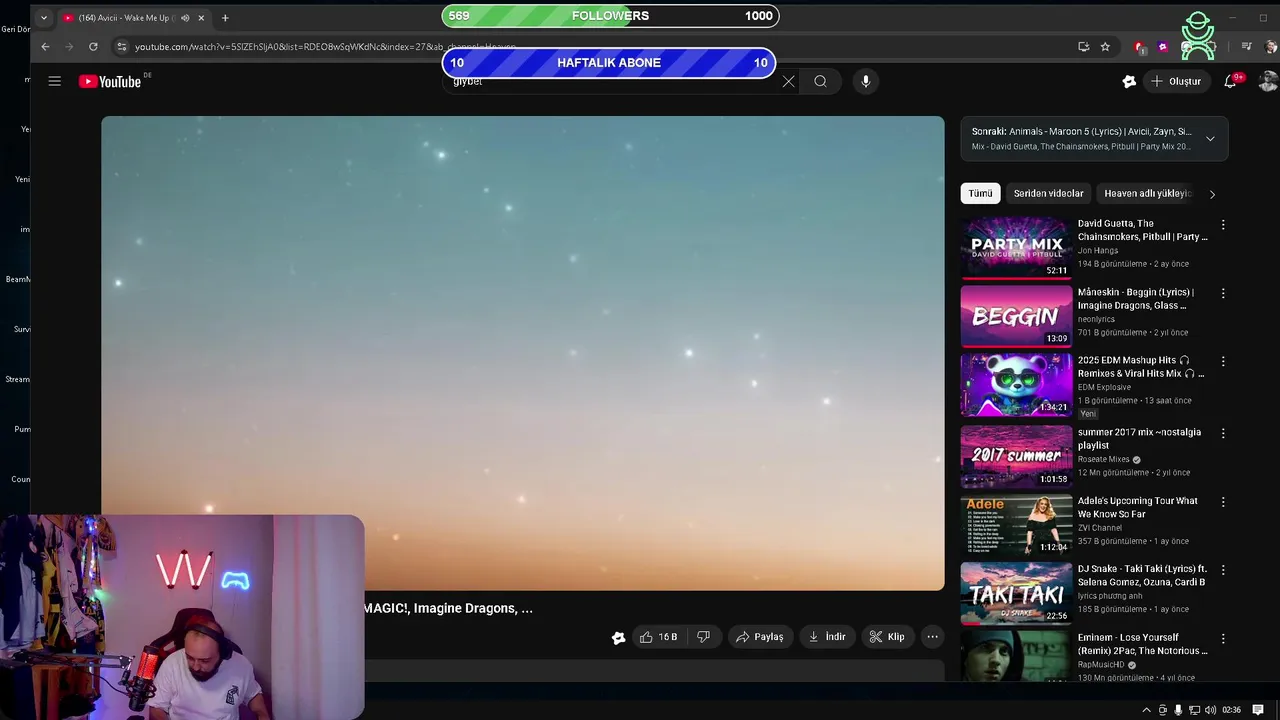Click the EDM Explosive channel name
The width and height of the screenshot is (1280, 720).
click(1104, 387)
